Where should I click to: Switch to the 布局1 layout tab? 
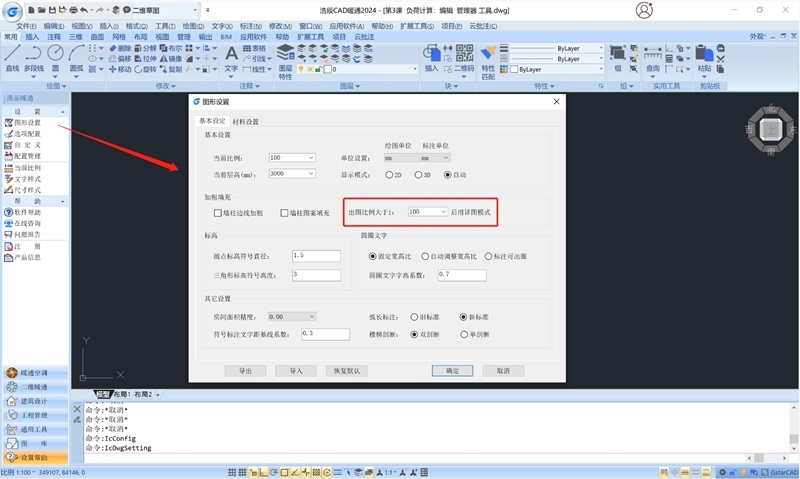click(x=121, y=394)
